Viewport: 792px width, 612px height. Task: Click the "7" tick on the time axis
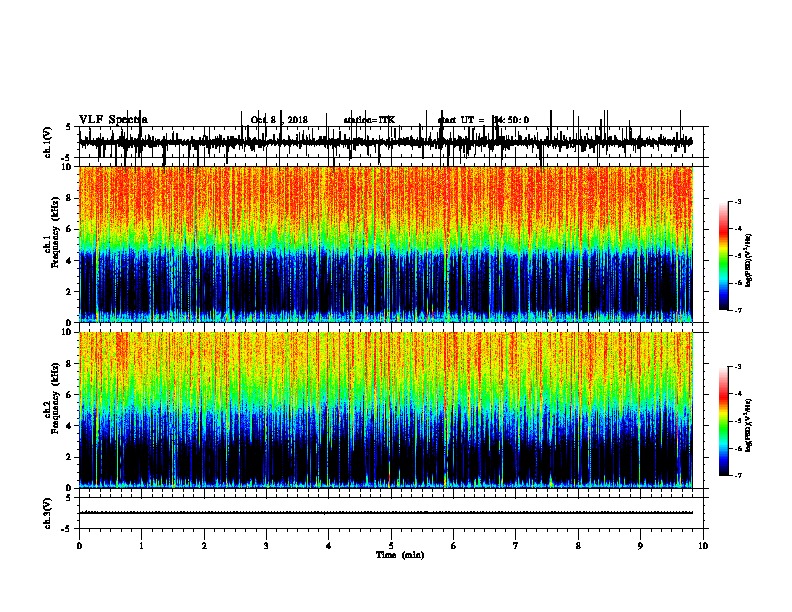pos(516,546)
